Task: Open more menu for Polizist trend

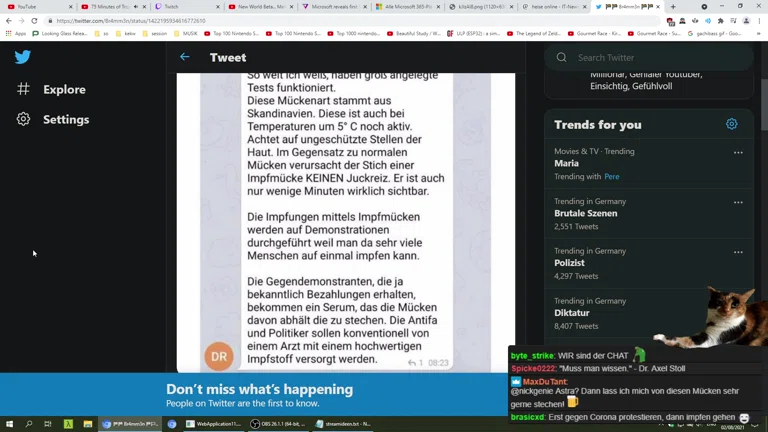Action: click(738, 252)
